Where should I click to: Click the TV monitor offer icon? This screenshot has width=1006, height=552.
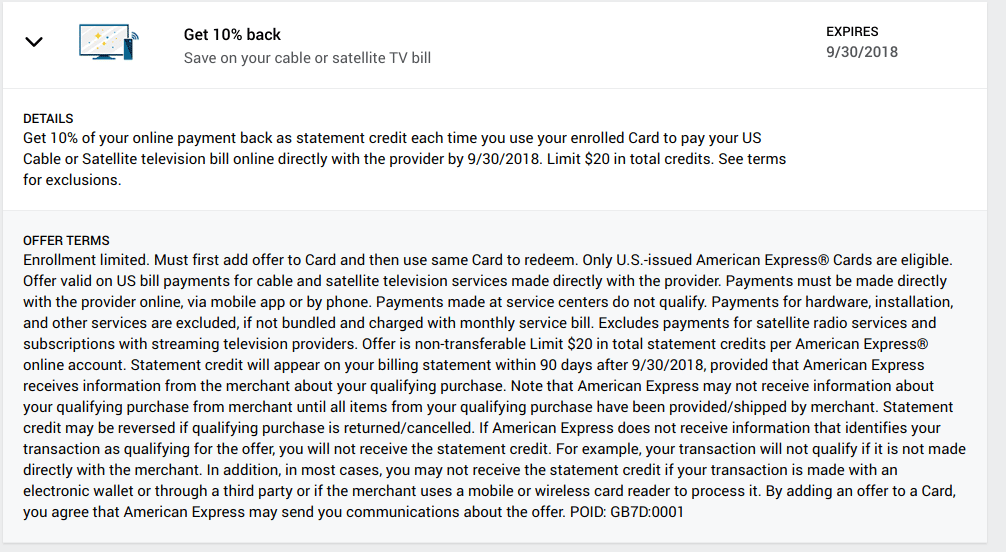[x=108, y=42]
